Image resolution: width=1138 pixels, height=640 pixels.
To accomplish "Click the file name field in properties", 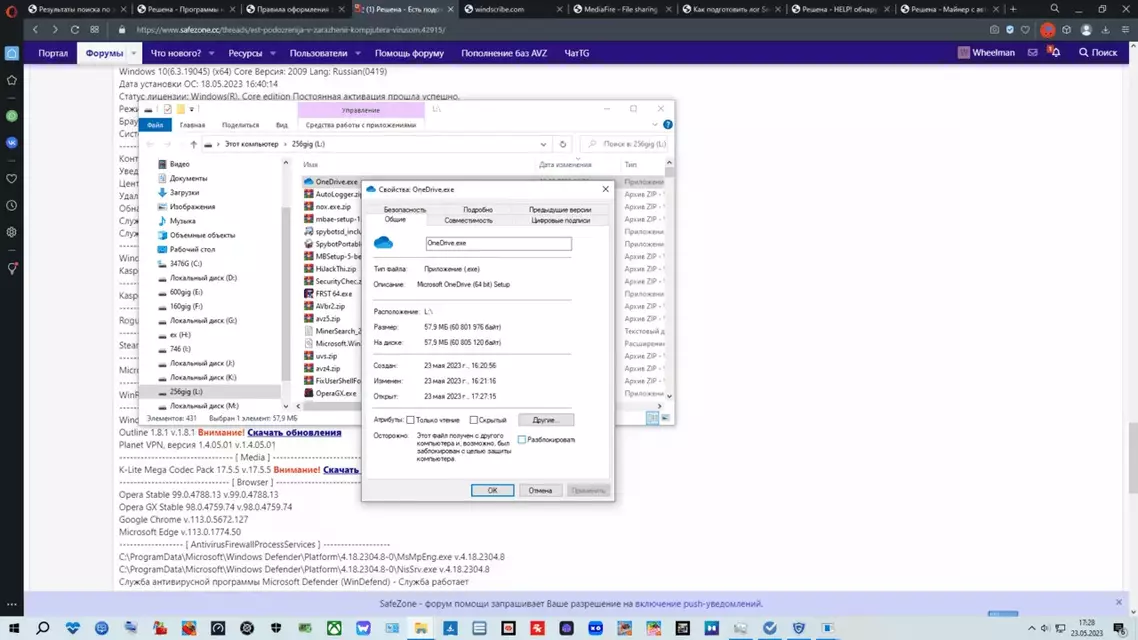I will pyautogui.click(x=498, y=243).
